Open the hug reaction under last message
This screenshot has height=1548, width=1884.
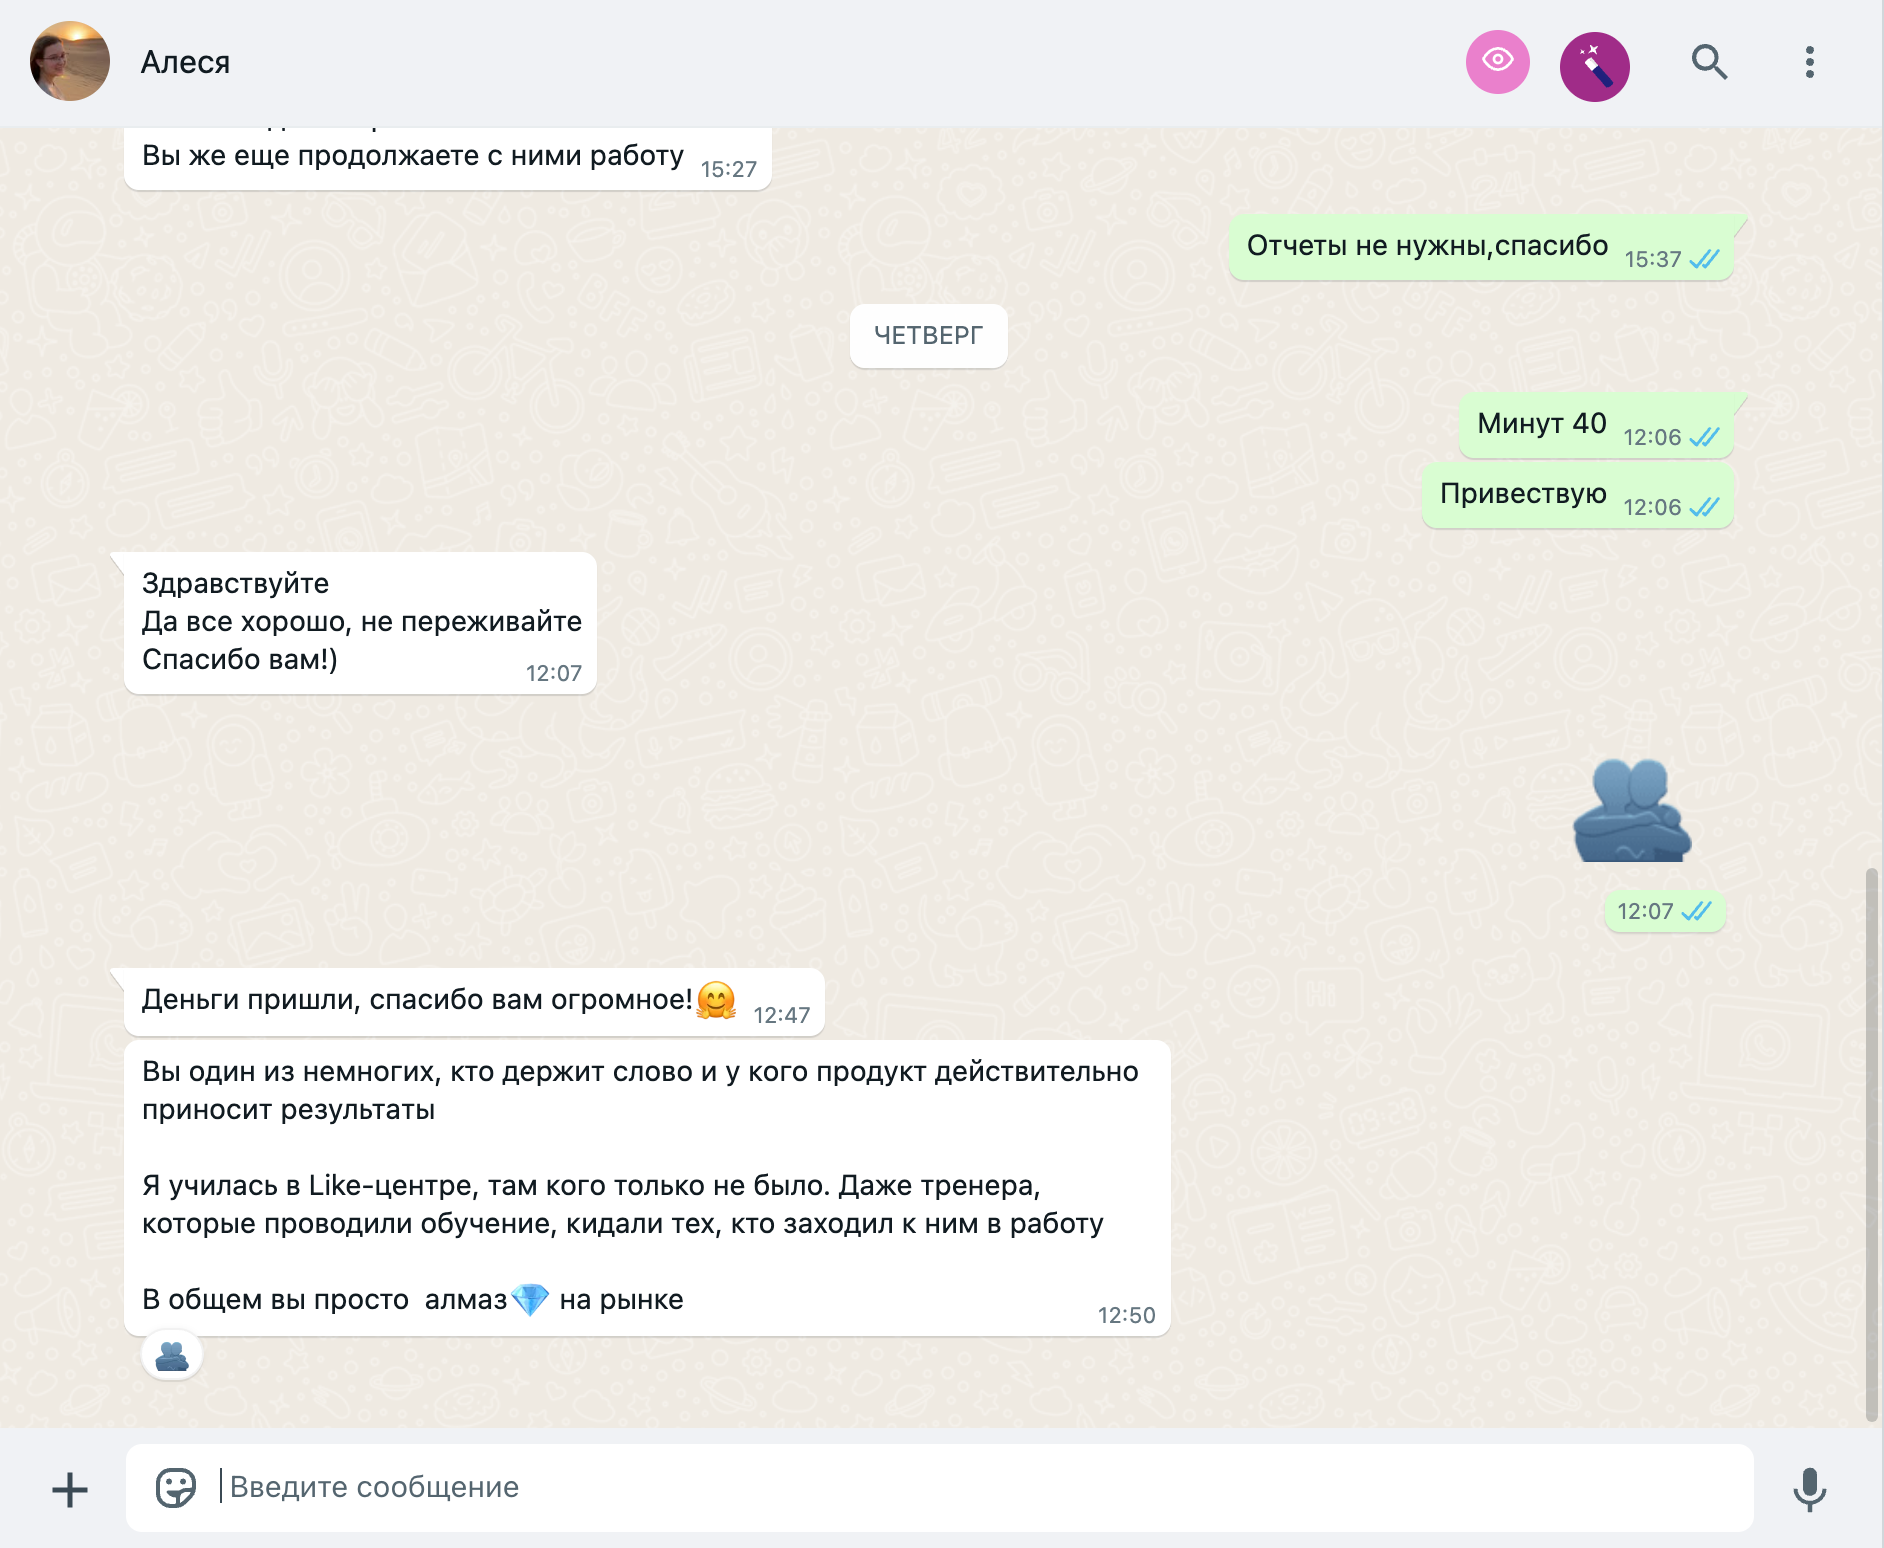172,1356
